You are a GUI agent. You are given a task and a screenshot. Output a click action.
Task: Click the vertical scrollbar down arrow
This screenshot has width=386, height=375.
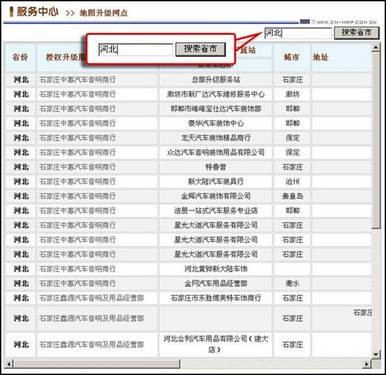tap(376, 354)
